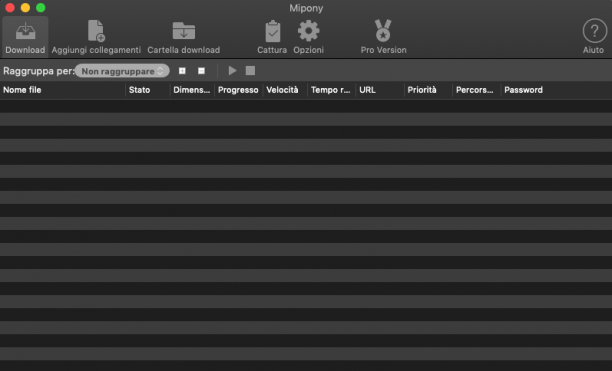Screen dimensions: 612x371
Task: Click the Dimens... column header
Action: point(192,90)
